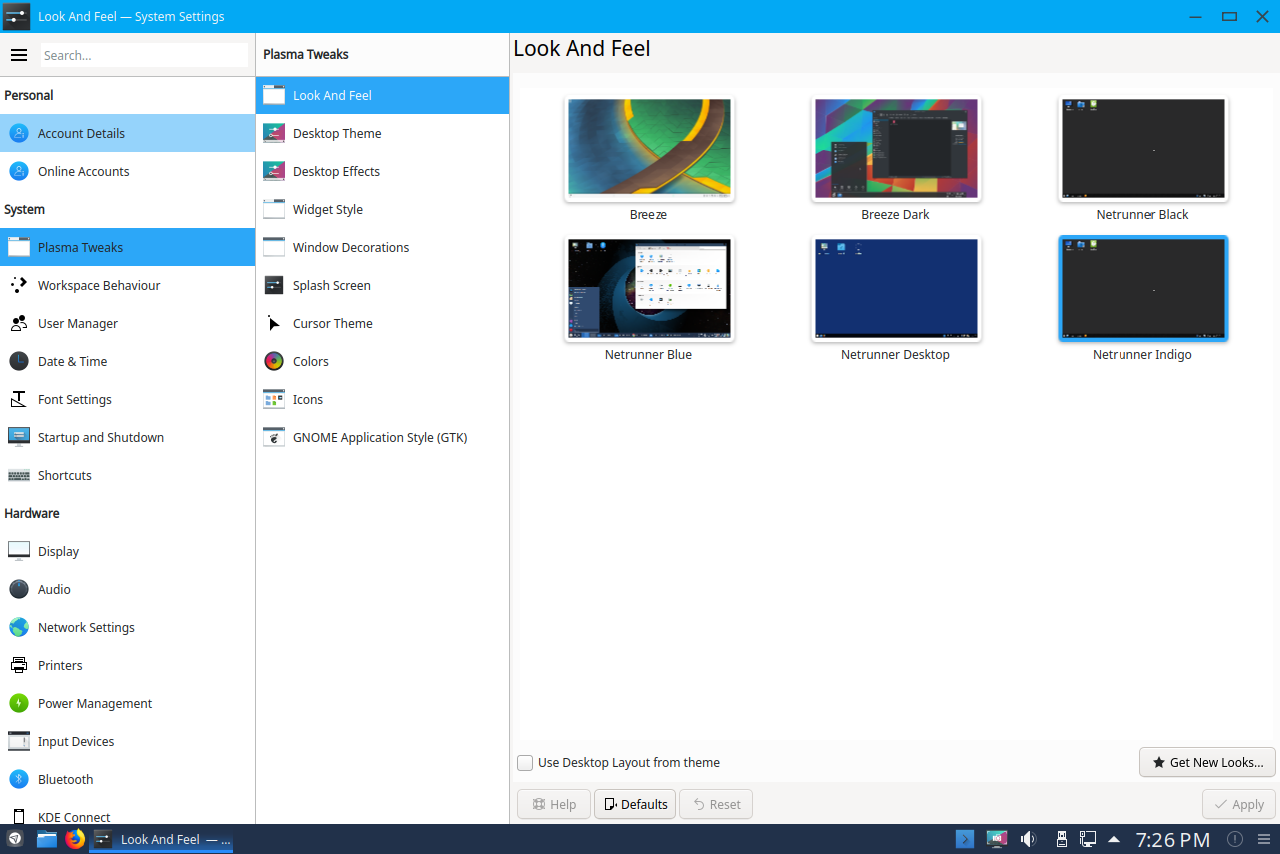Enable Use Desktop Layout from theme
The width and height of the screenshot is (1280, 854).
pyautogui.click(x=525, y=763)
